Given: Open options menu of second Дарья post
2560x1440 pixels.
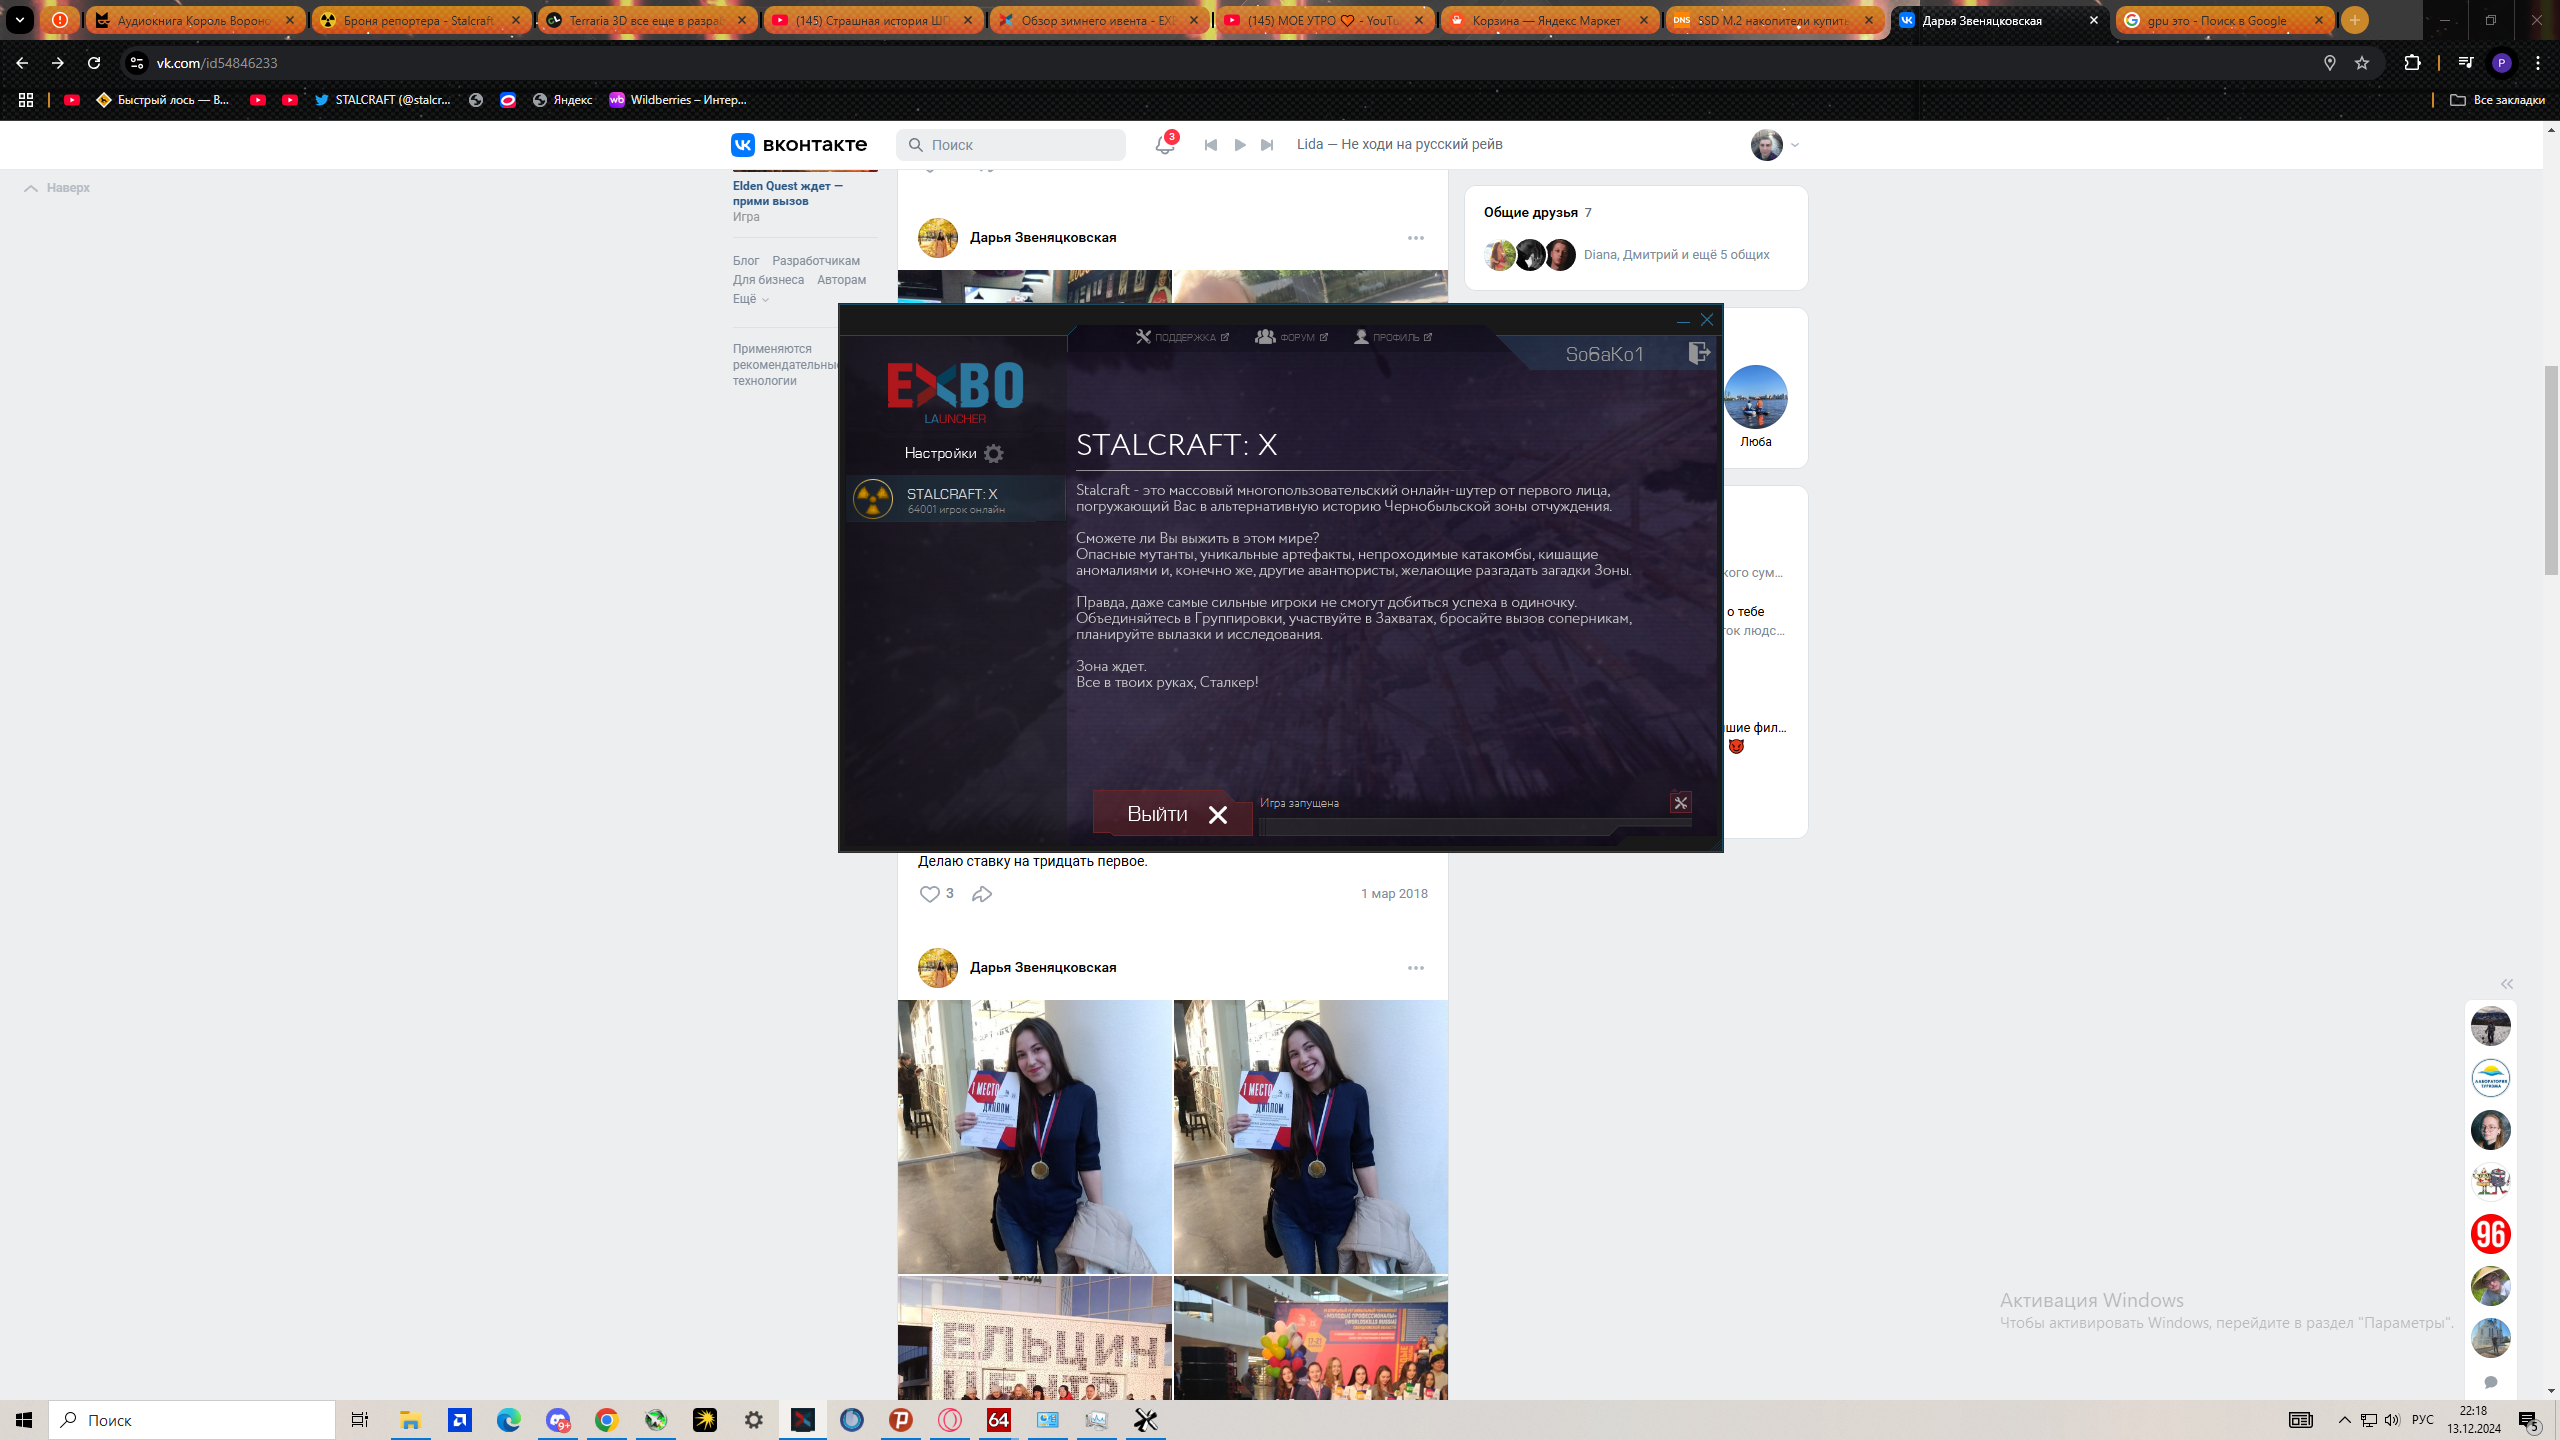Looking at the screenshot, I should click(1416, 968).
